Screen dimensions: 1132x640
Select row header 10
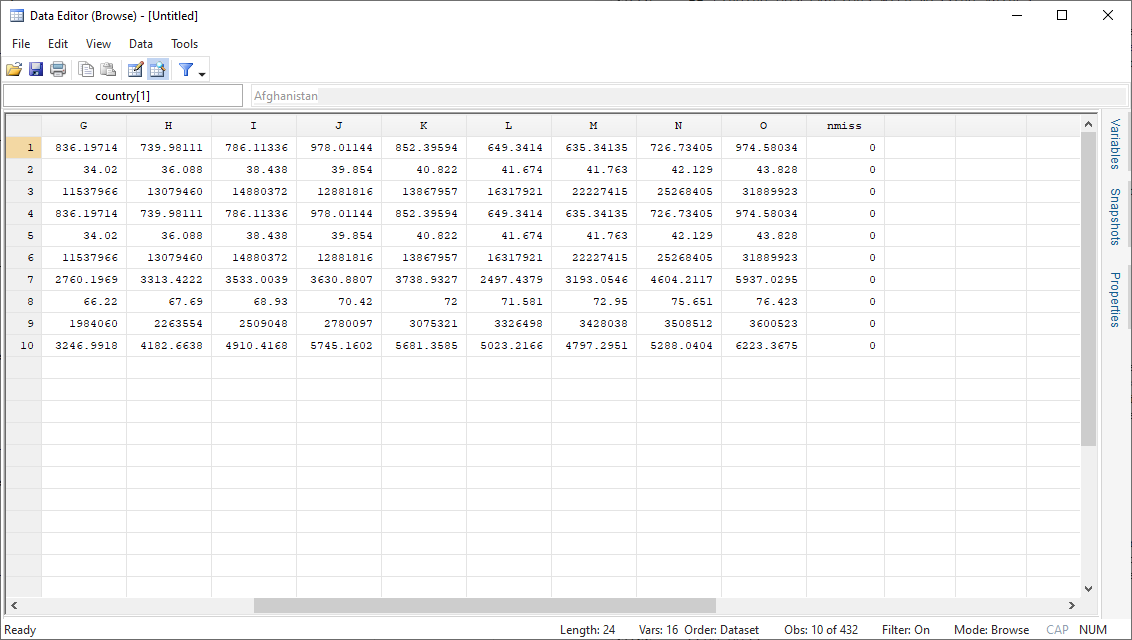(x=24, y=346)
